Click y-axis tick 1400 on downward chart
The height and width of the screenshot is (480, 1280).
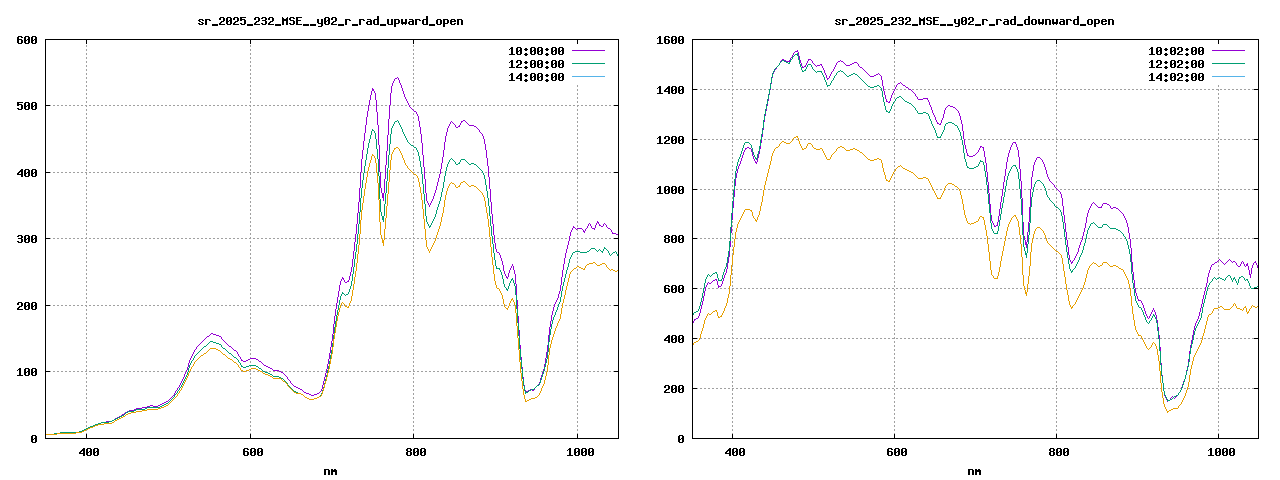coord(671,90)
